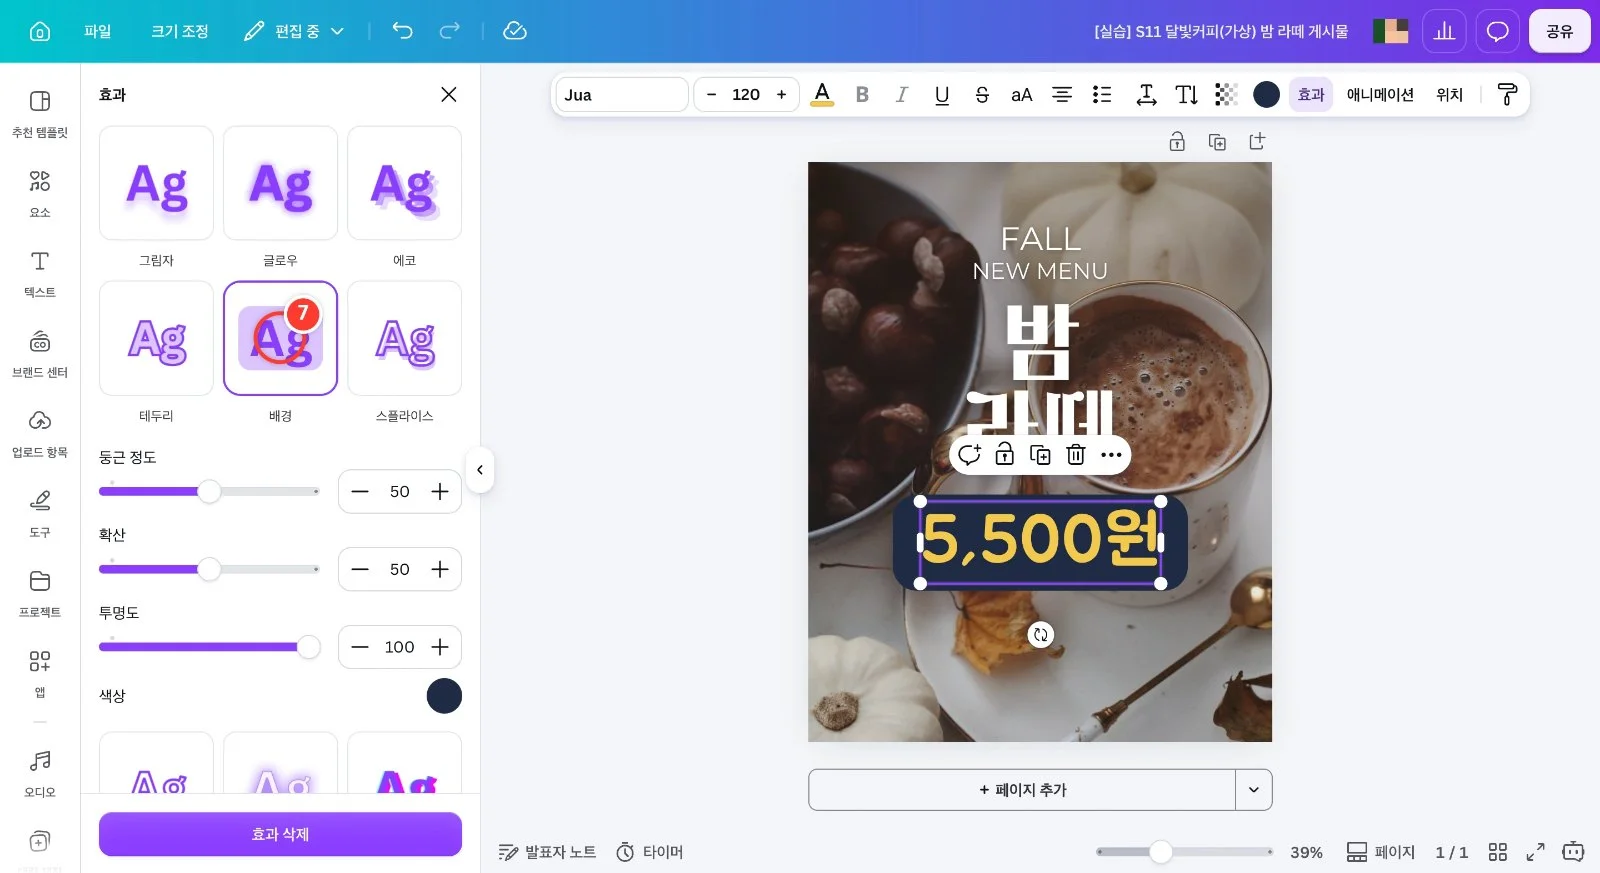Expand the add page dropdown arrow

coord(1254,790)
